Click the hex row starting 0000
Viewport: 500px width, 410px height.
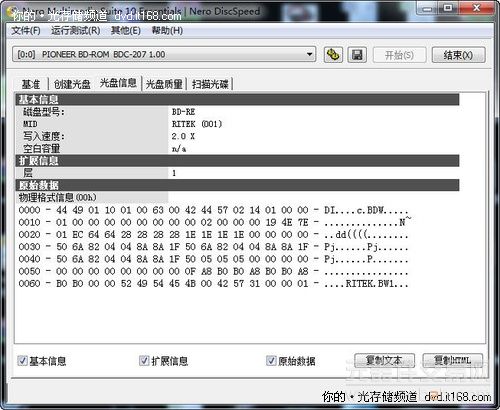[213, 210]
